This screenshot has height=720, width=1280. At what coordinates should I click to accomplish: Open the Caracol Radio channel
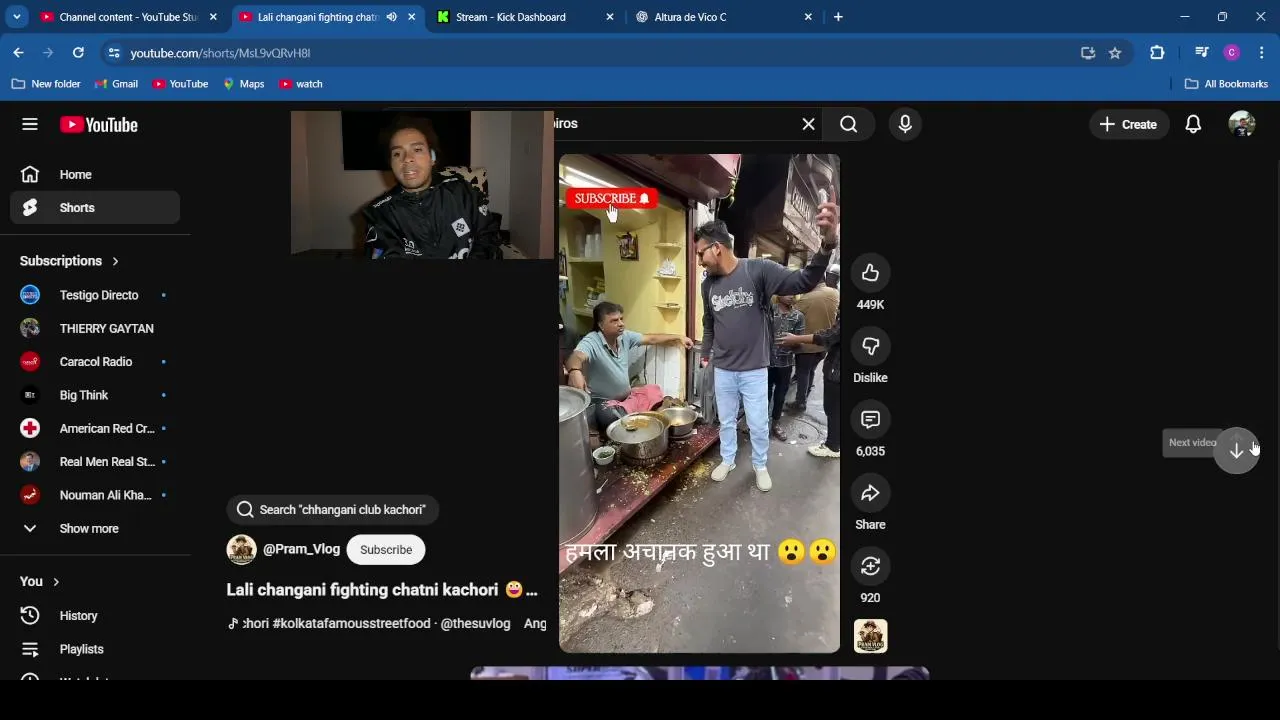(96, 362)
